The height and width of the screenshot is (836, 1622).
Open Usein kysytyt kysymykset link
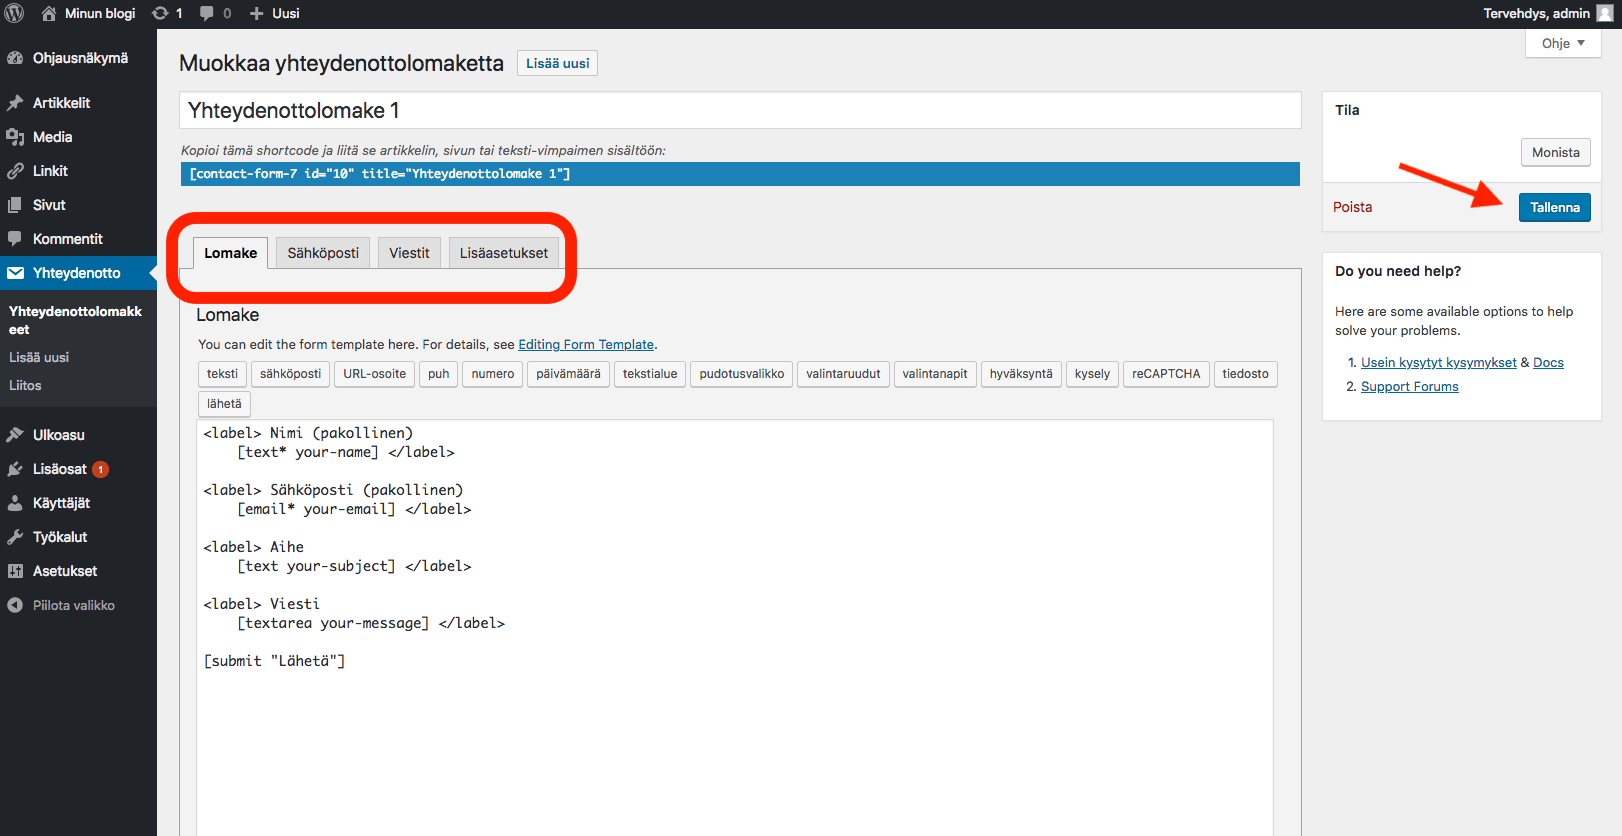pyautogui.click(x=1438, y=362)
